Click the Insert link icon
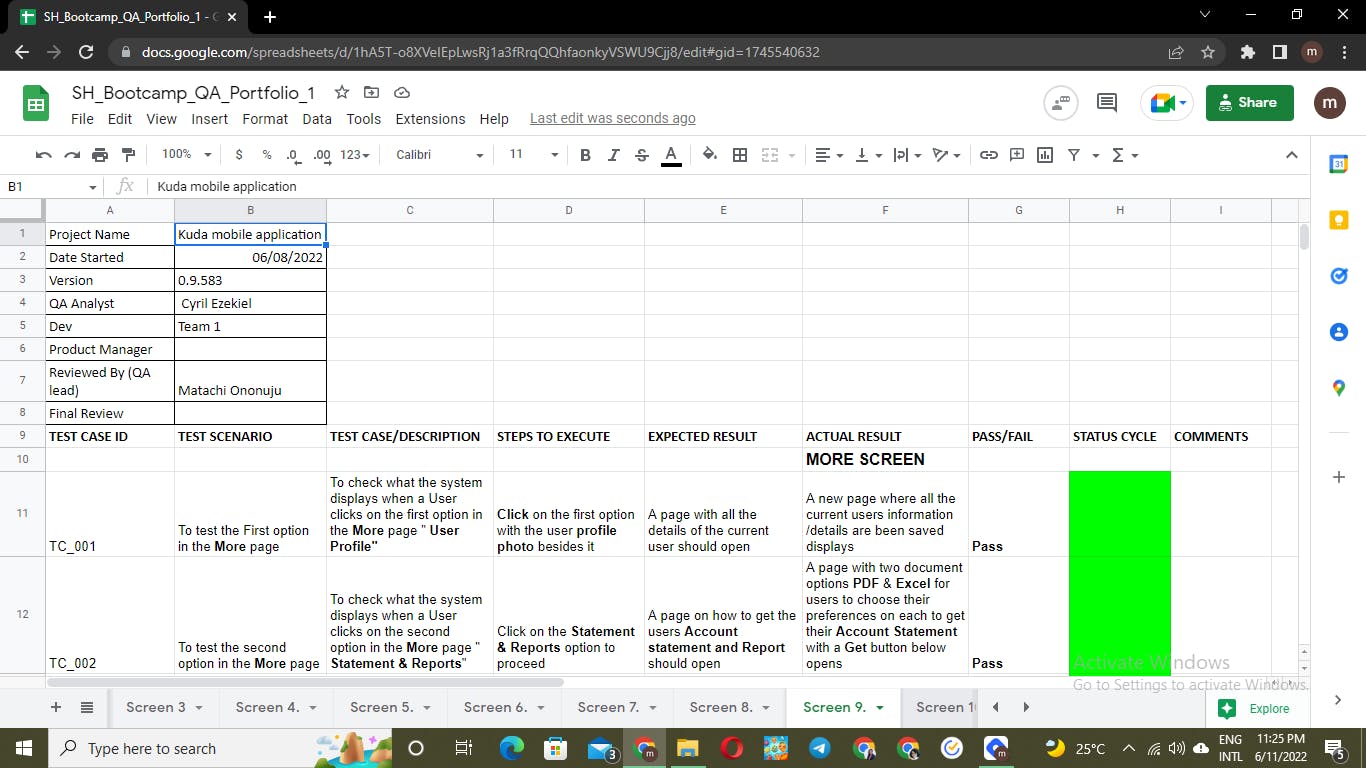1366x768 pixels. (x=989, y=155)
